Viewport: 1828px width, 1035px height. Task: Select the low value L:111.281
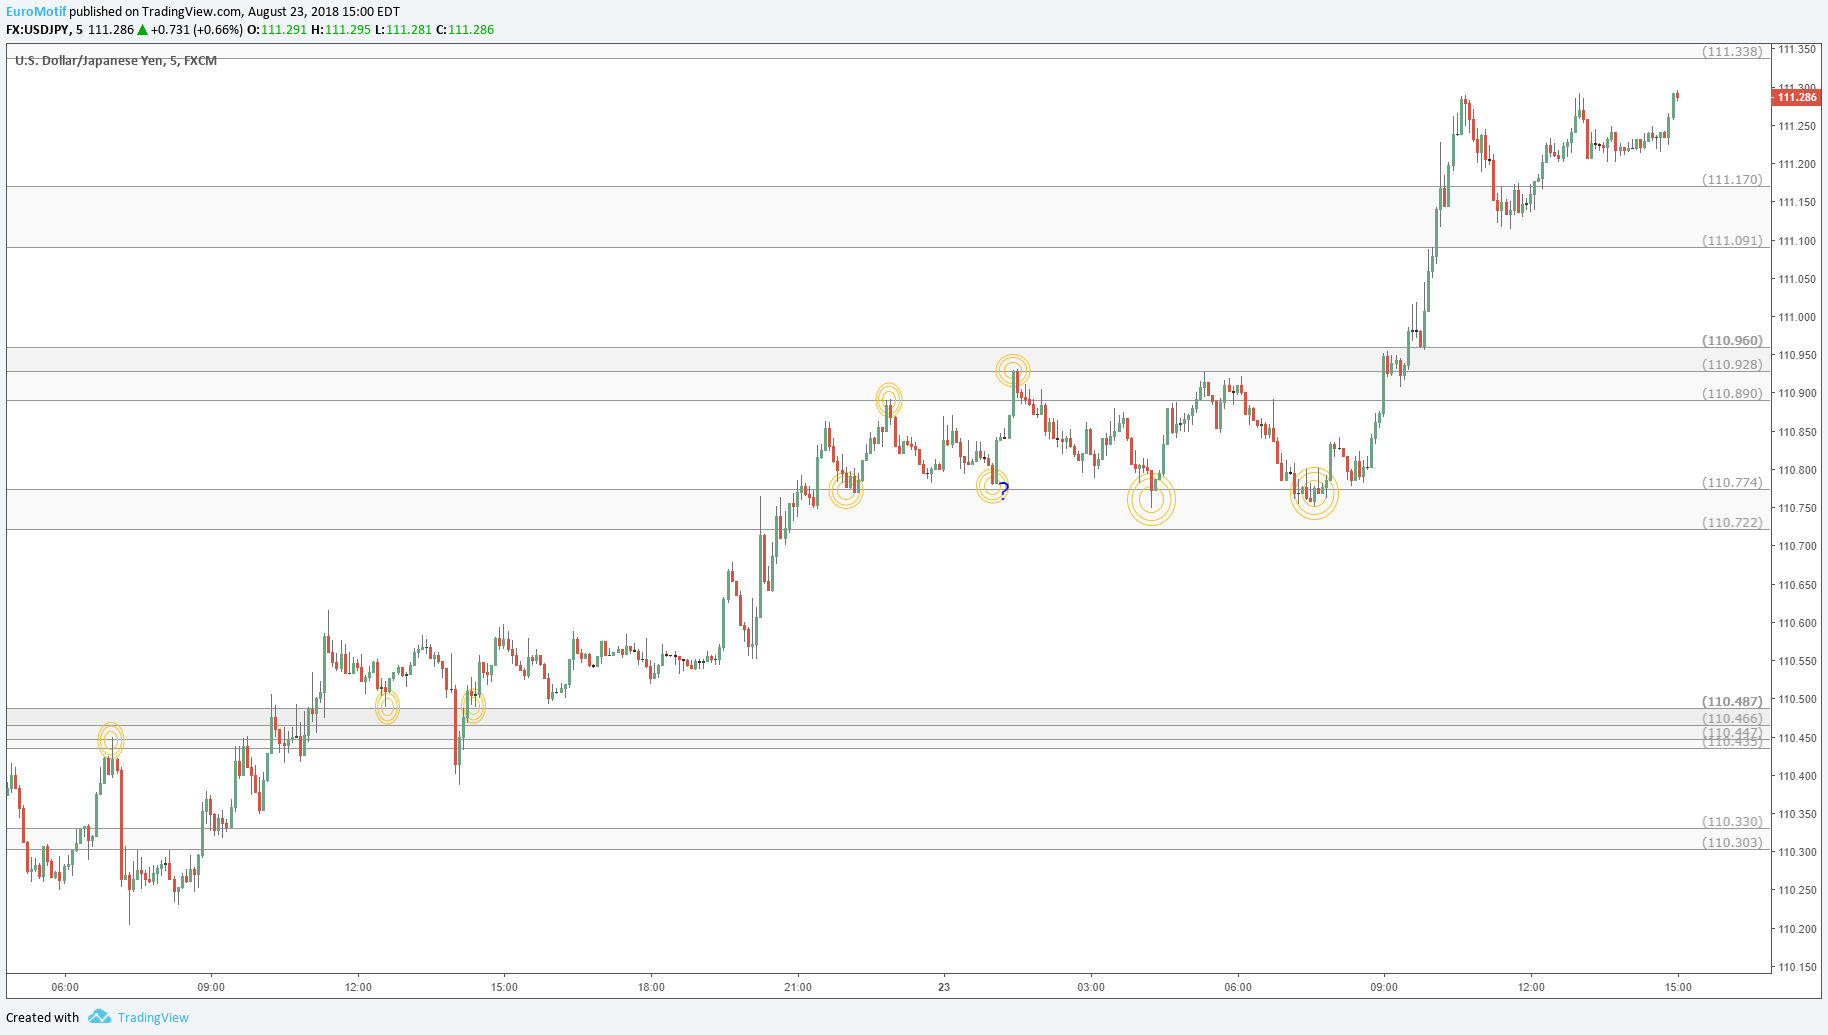404,30
